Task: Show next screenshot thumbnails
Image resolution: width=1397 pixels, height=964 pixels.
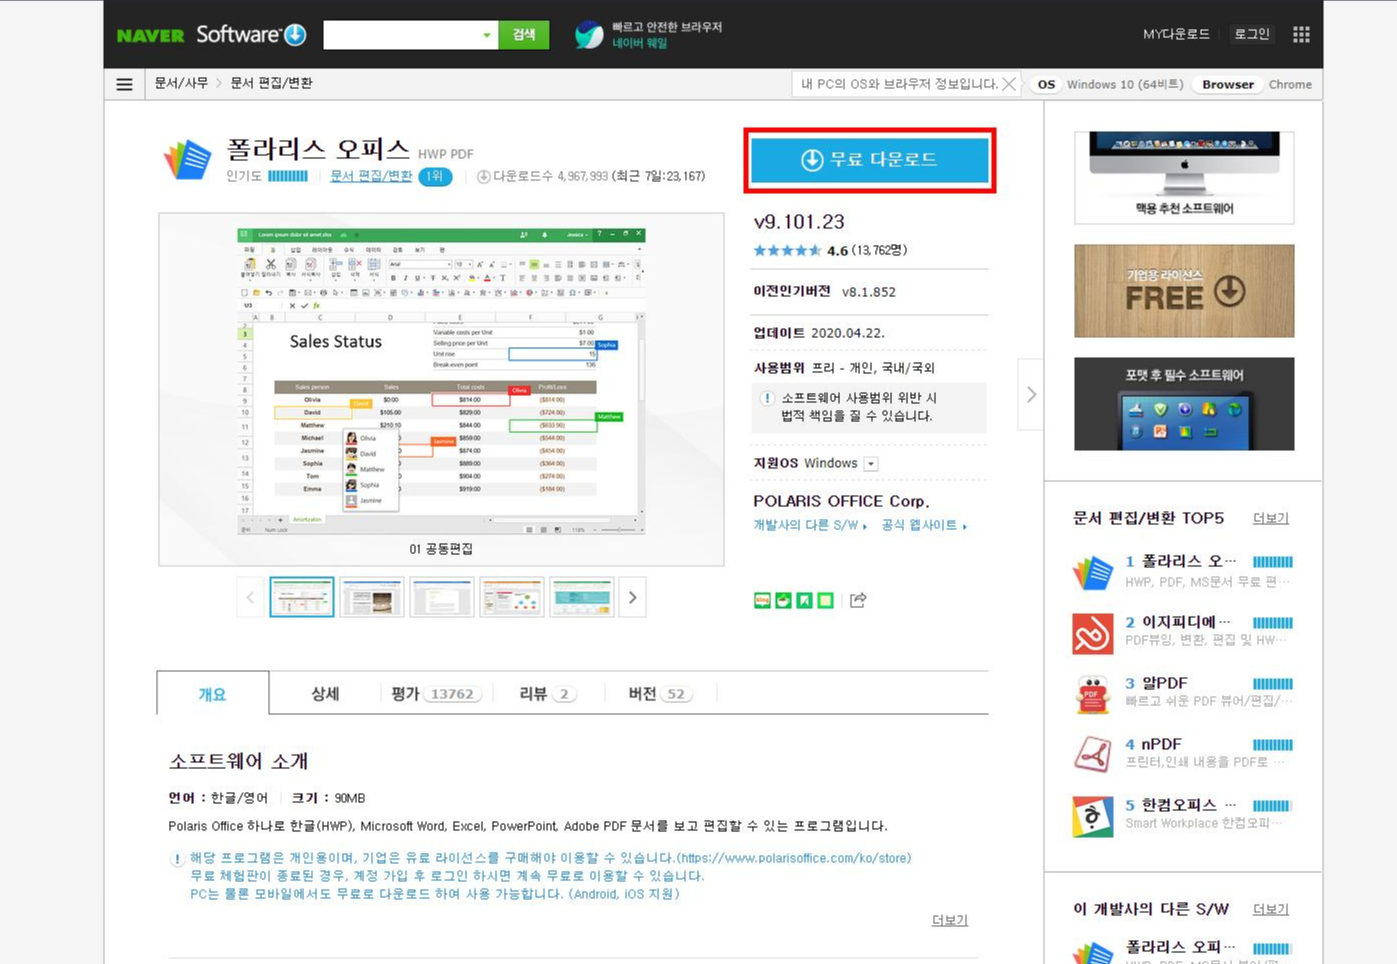Action: pos(632,598)
